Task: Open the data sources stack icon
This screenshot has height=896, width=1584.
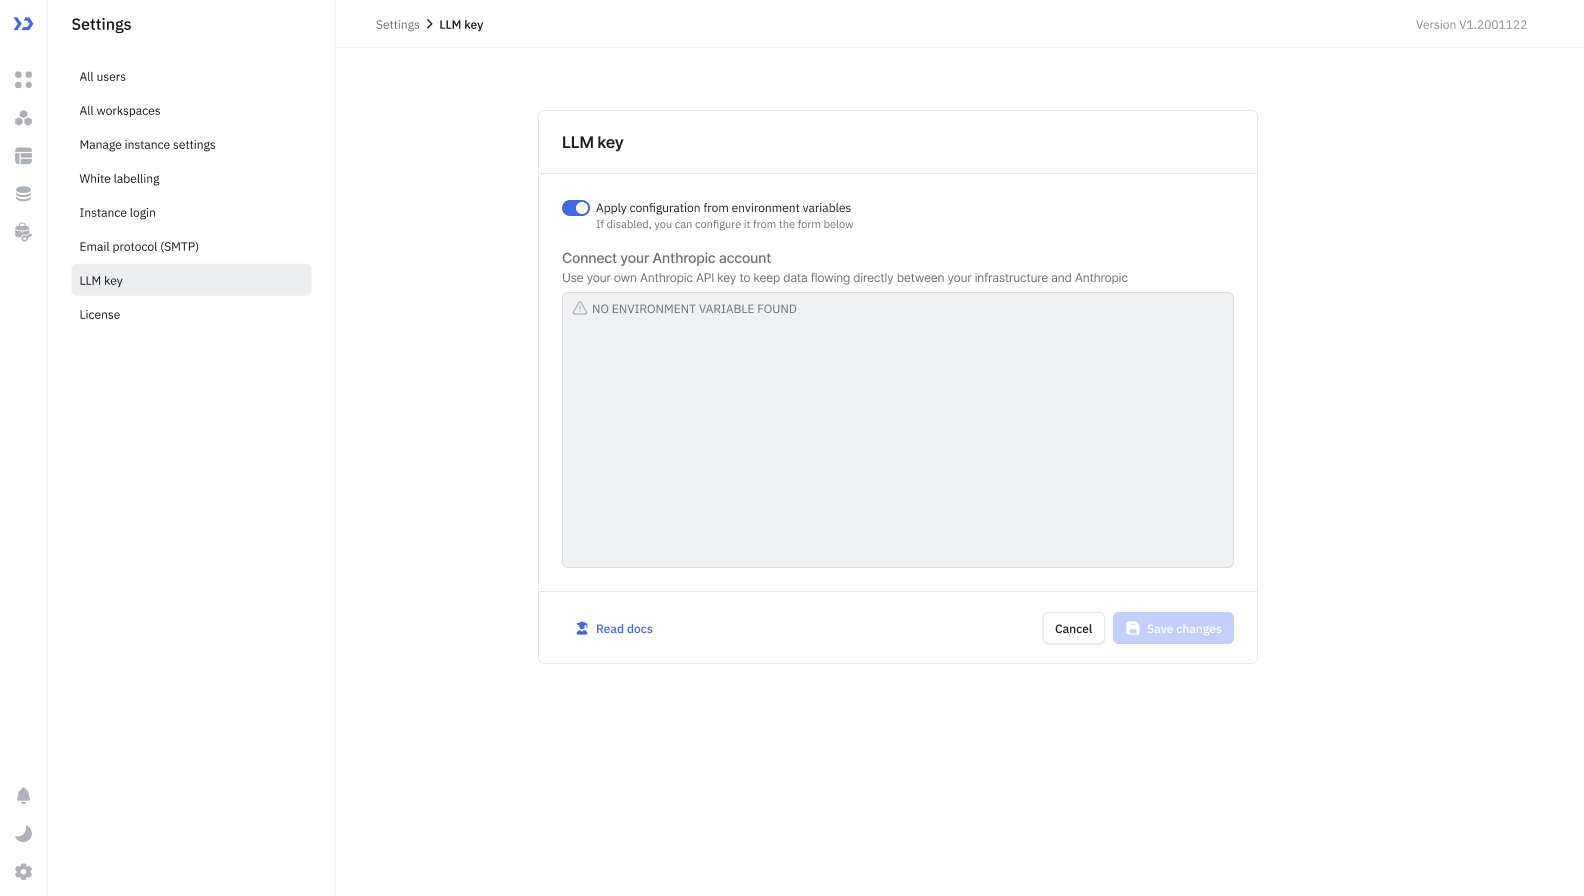Action: (23, 194)
